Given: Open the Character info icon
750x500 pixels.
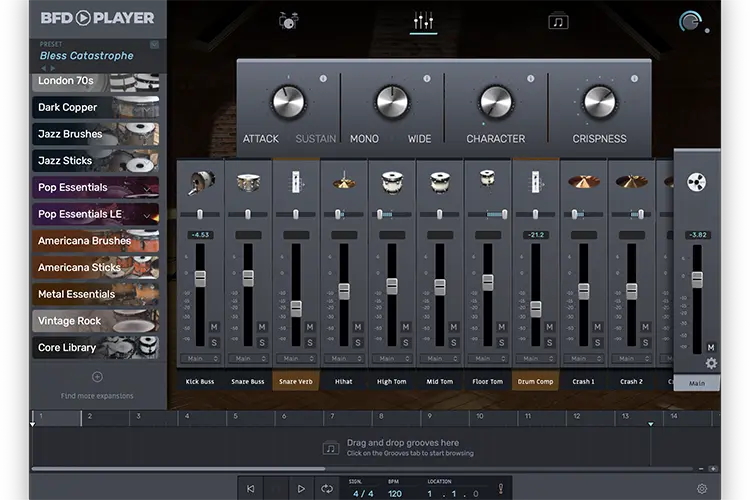Looking at the screenshot, I should [530, 78].
